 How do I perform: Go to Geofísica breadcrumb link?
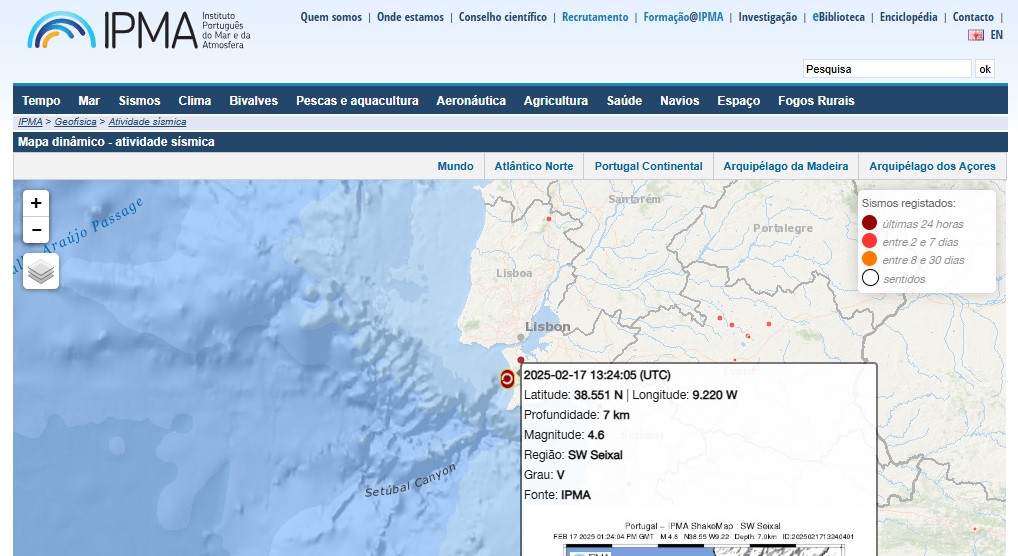coord(75,121)
